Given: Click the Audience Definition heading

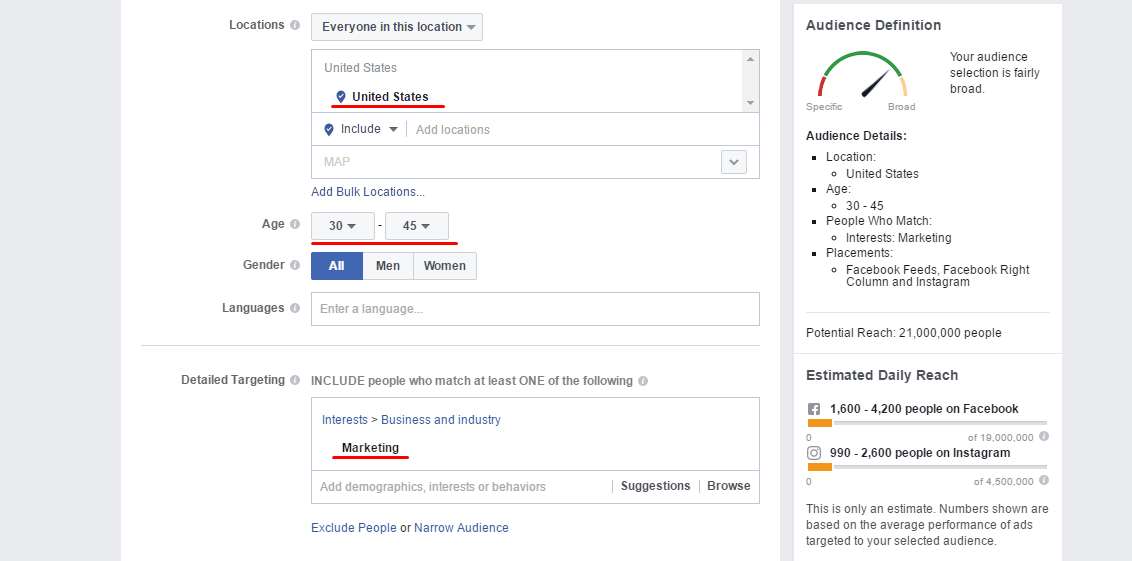Looking at the screenshot, I should 874,25.
